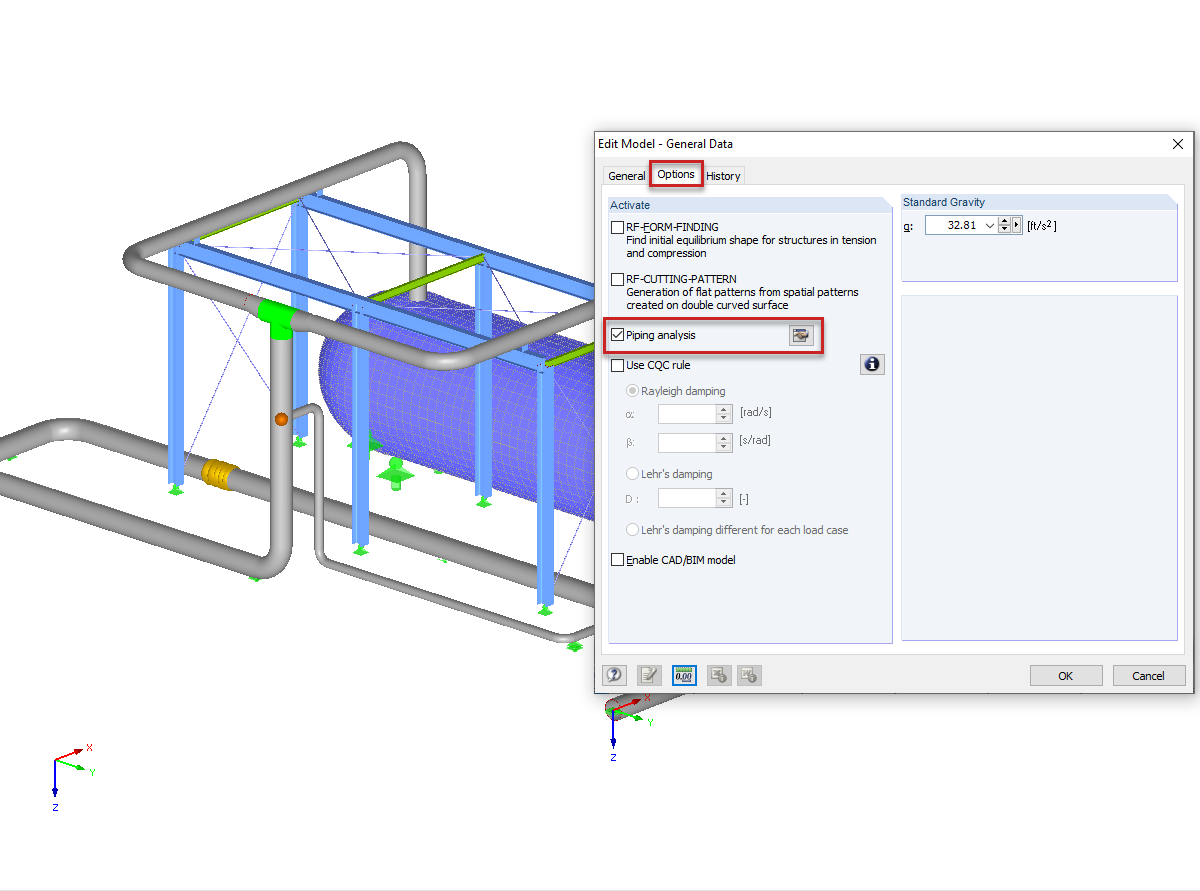
Task: Click the Excel export icon at dialog bottom
Action: 718,675
